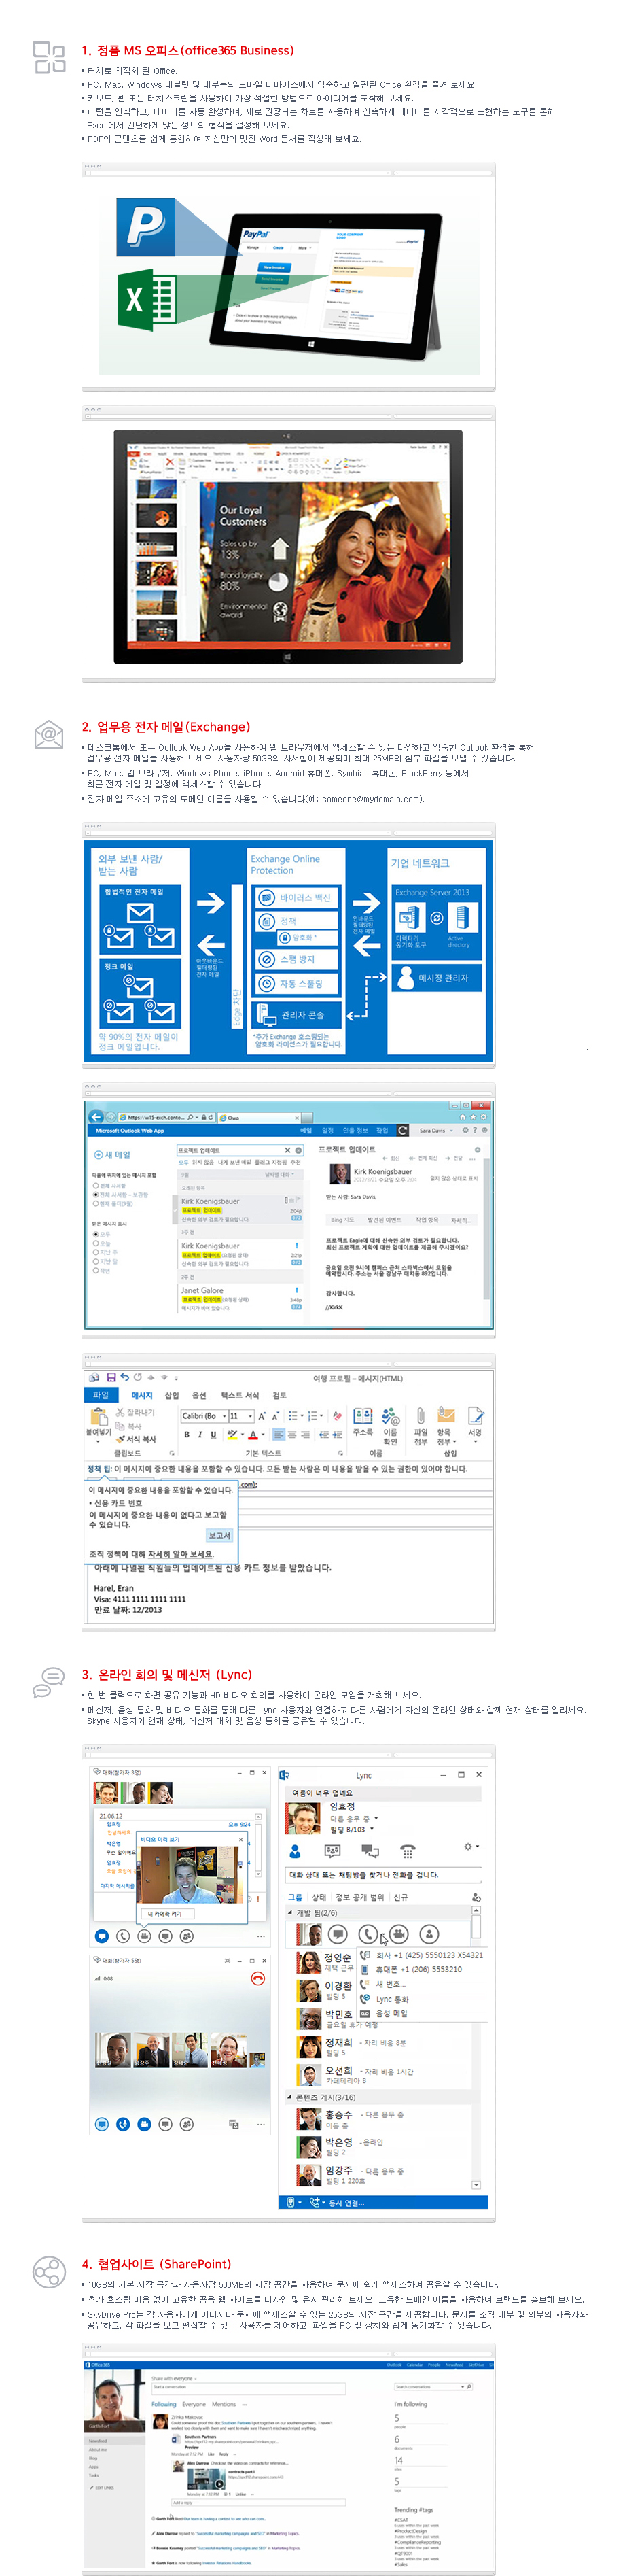Viewport: 625px width, 2576px height.
Task: Select the 현재 폴더 radio option
Action: [x=96, y=1203]
